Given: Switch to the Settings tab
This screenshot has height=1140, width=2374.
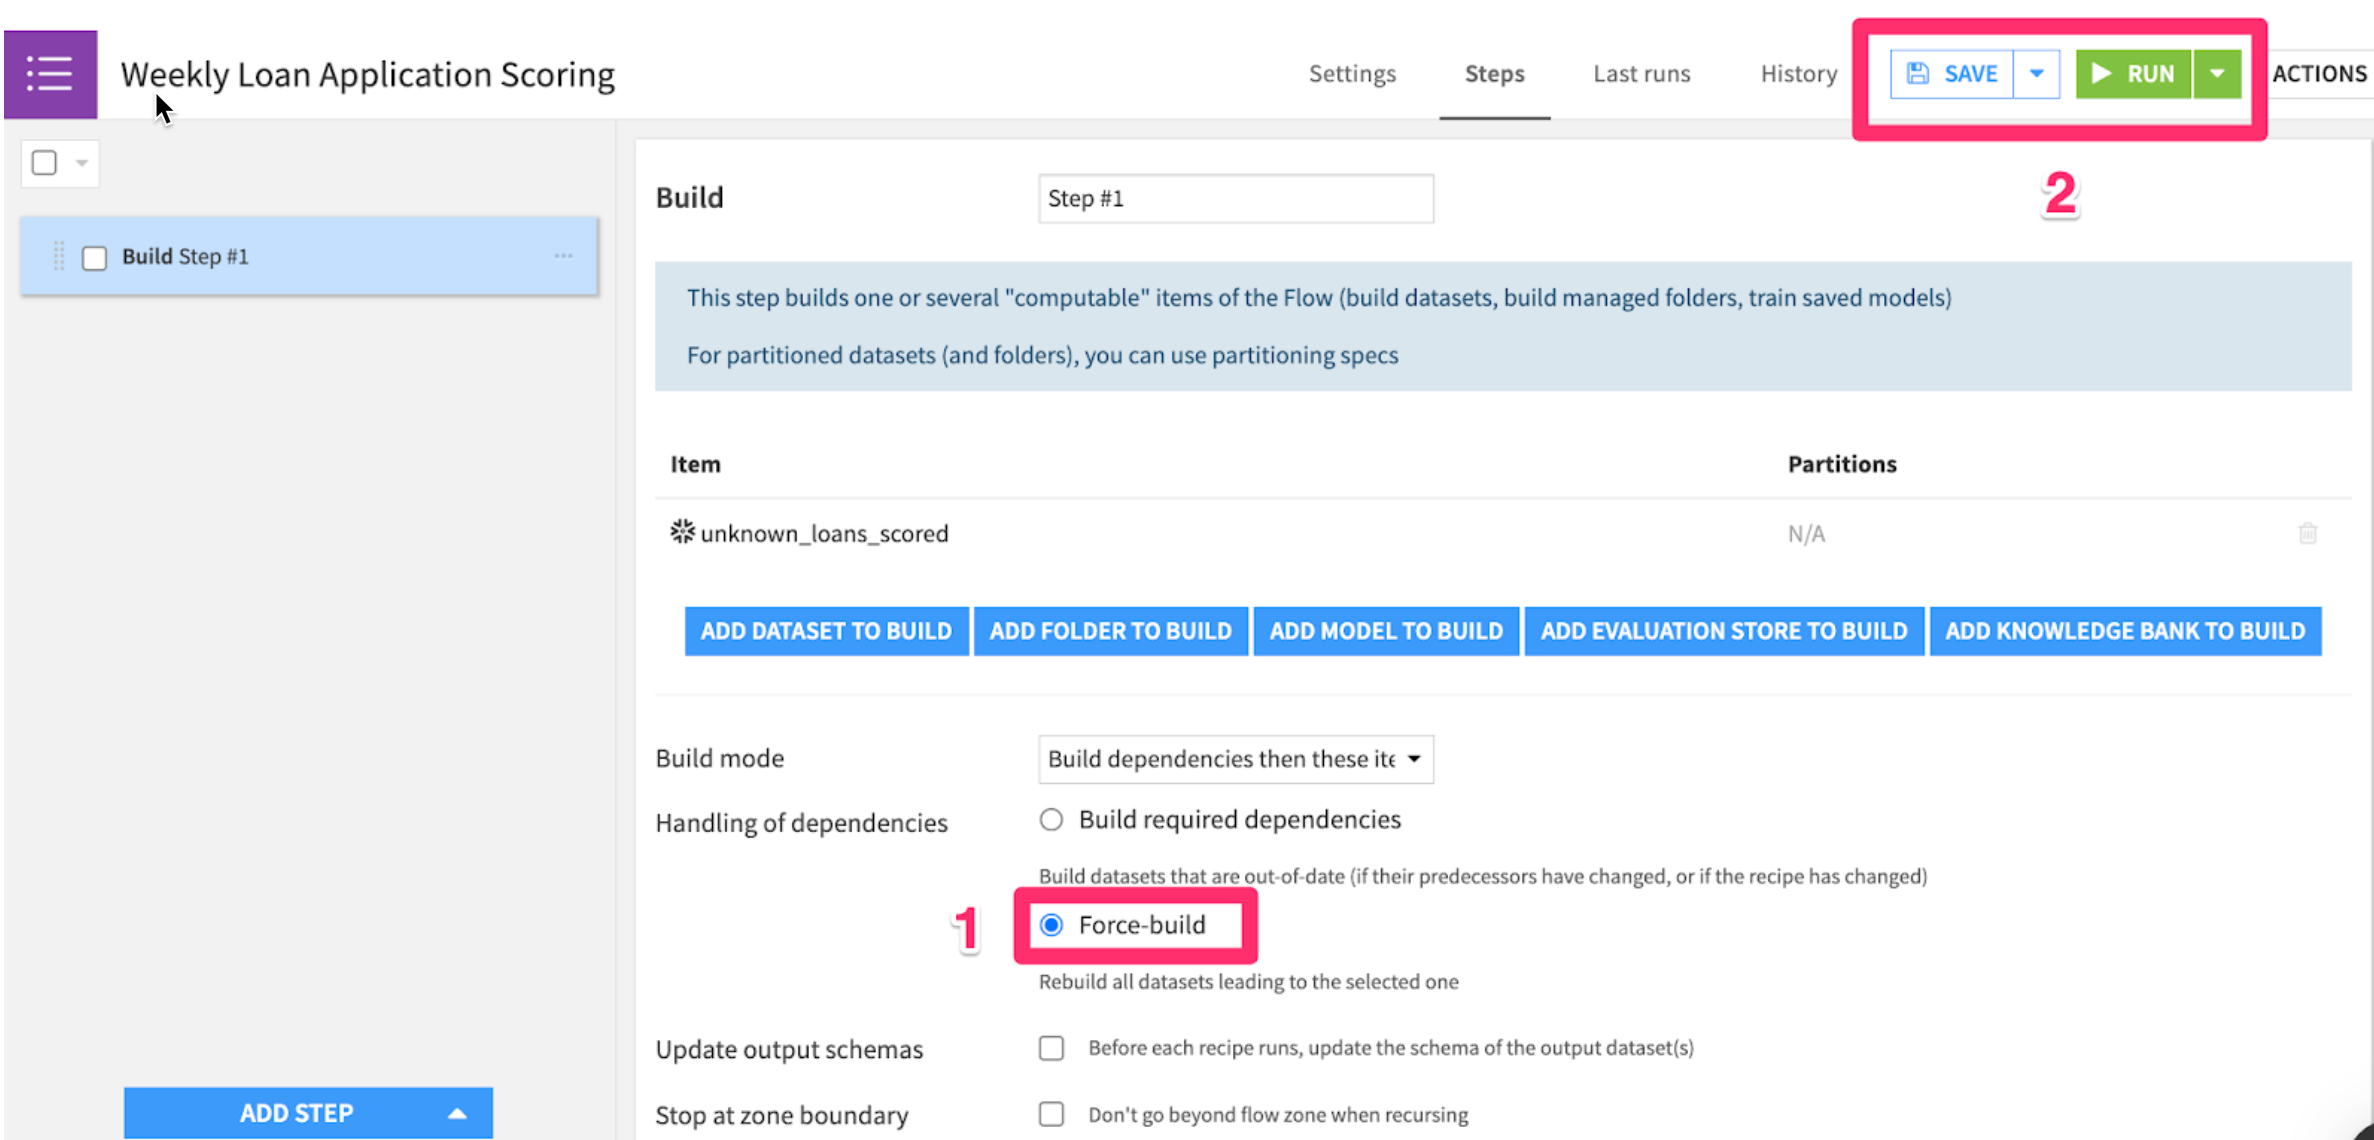Looking at the screenshot, I should point(1352,74).
